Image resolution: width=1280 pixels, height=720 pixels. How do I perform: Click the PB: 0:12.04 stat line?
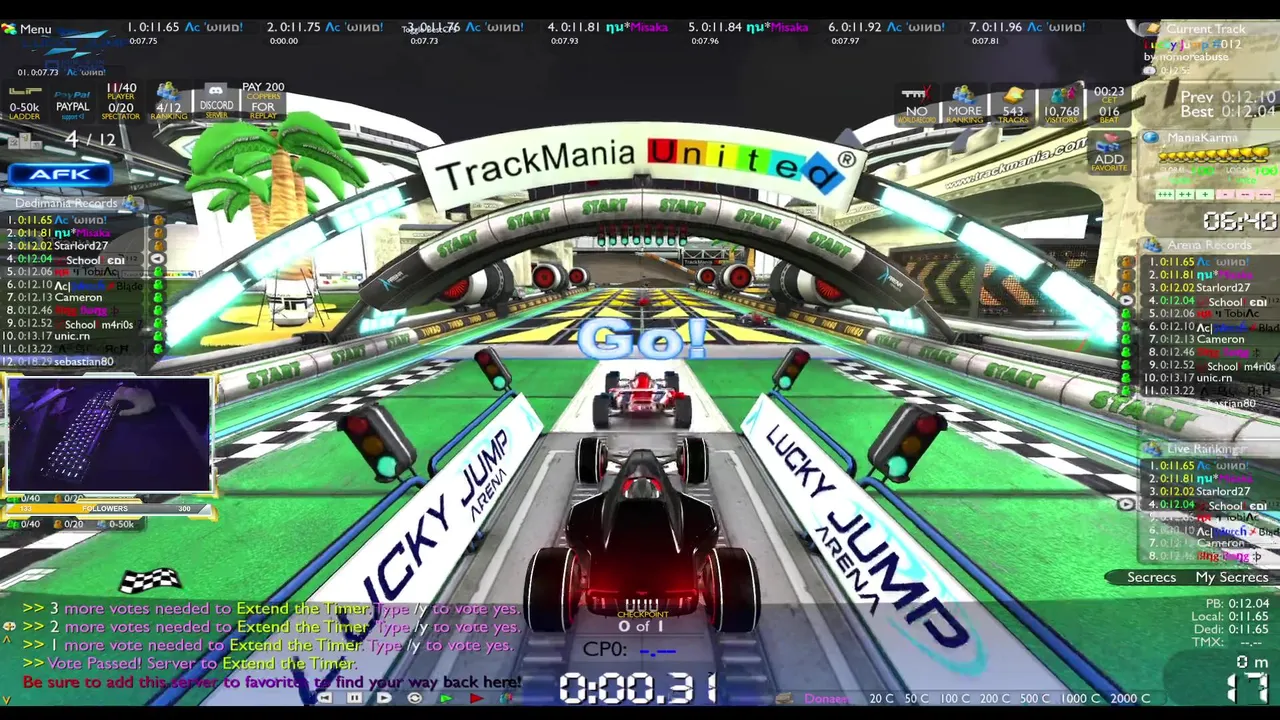click(x=1237, y=604)
